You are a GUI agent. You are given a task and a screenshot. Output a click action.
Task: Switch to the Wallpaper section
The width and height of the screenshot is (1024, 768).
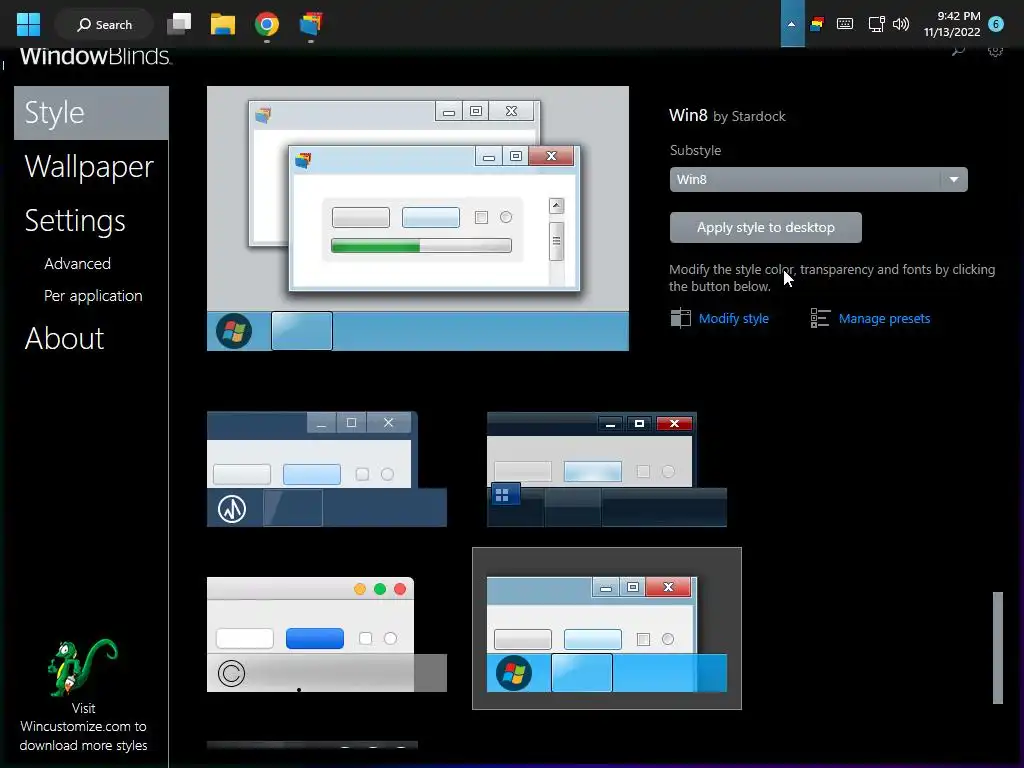coord(89,167)
